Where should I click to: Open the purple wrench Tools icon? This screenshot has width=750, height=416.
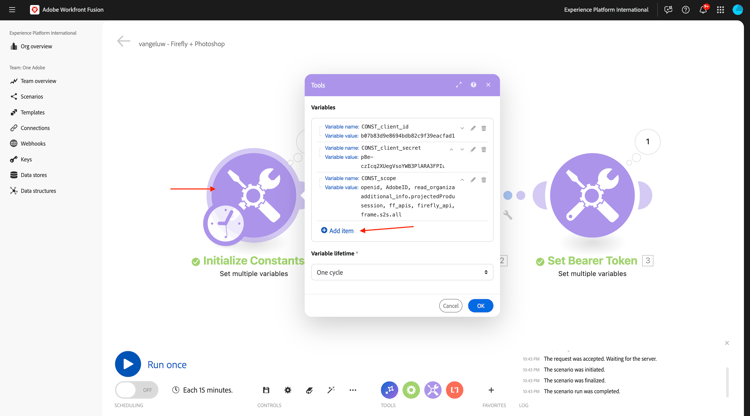click(433, 390)
